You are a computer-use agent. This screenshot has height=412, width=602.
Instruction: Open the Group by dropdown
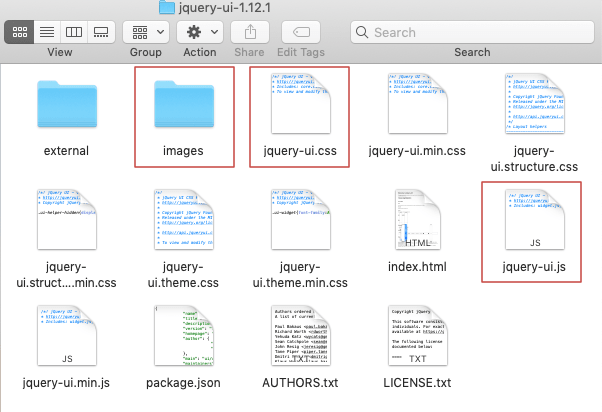146,32
